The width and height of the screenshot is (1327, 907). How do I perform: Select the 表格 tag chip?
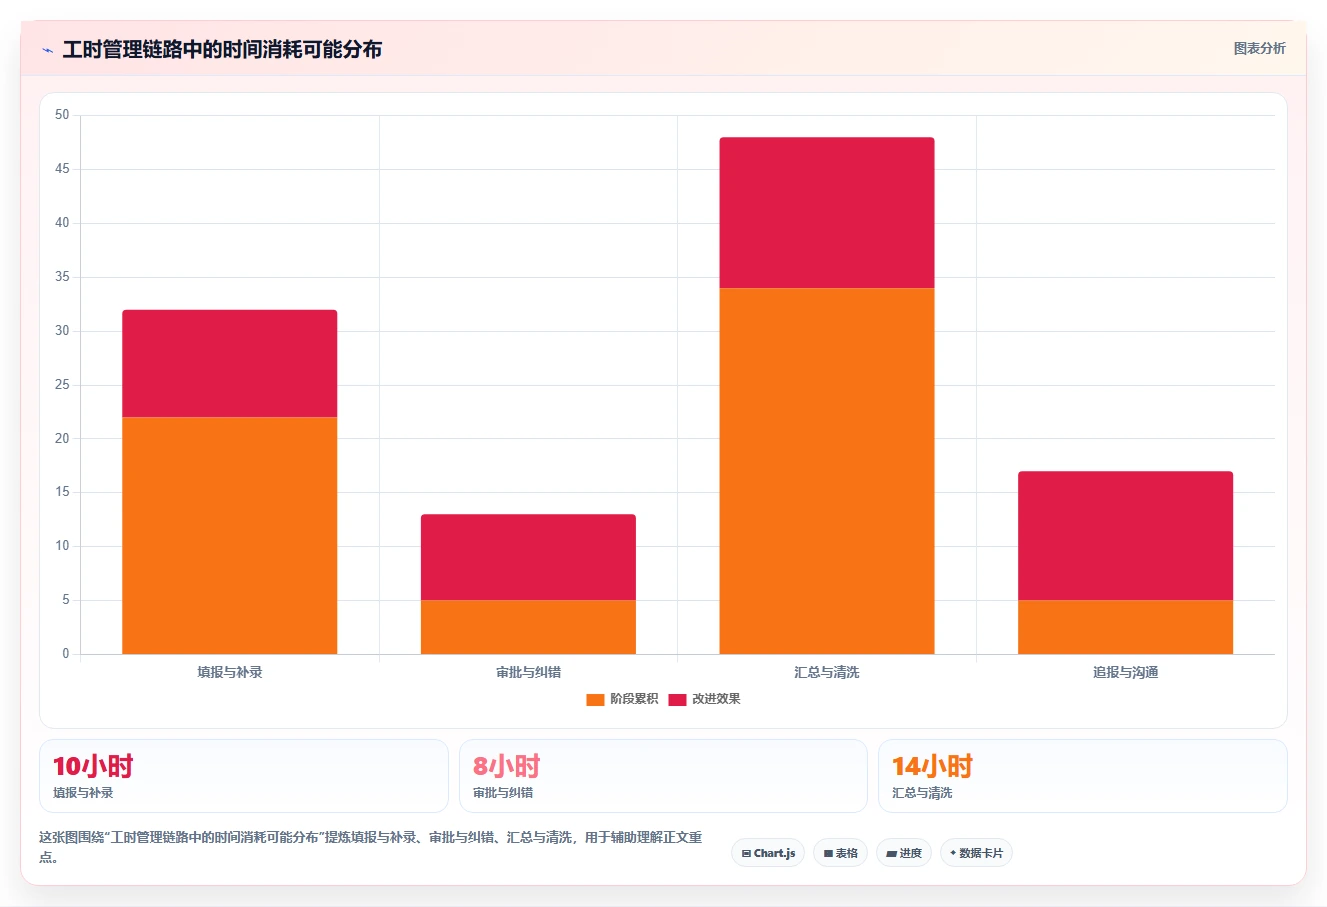pos(840,853)
